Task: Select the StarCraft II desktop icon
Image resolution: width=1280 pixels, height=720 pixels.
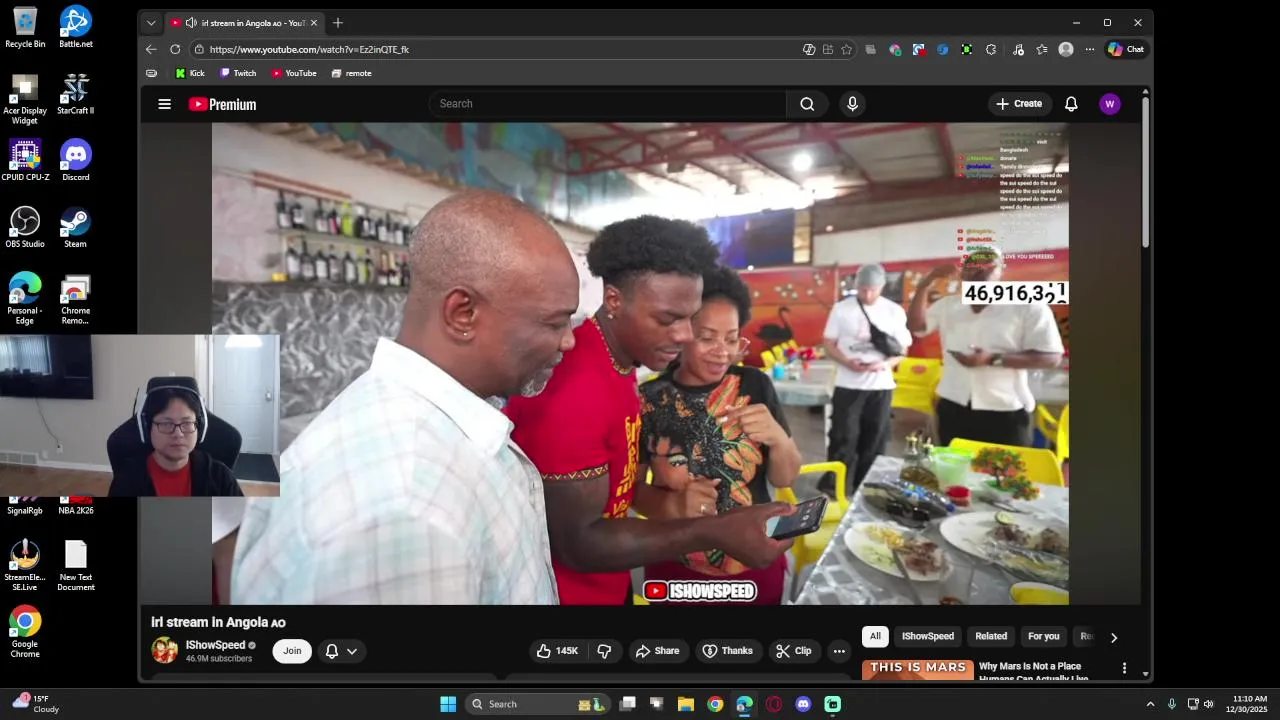Action: [76, 94]
